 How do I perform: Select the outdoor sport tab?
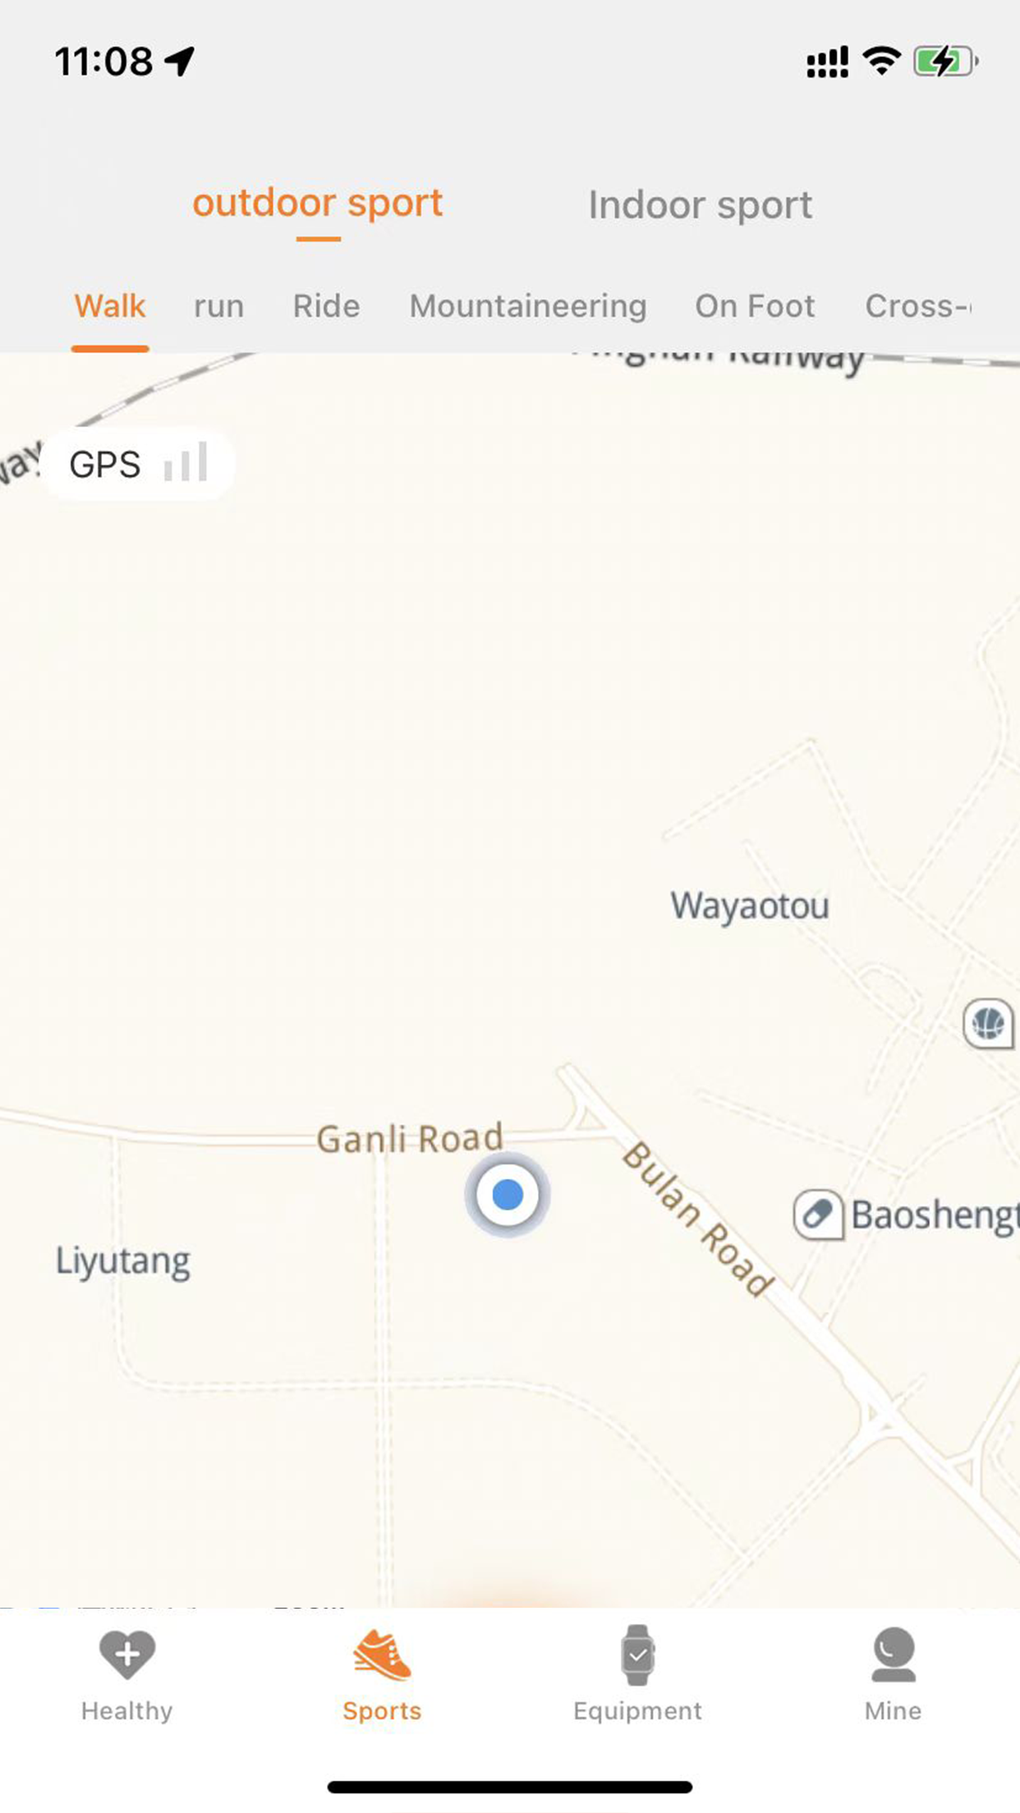(x=318, y=203)
